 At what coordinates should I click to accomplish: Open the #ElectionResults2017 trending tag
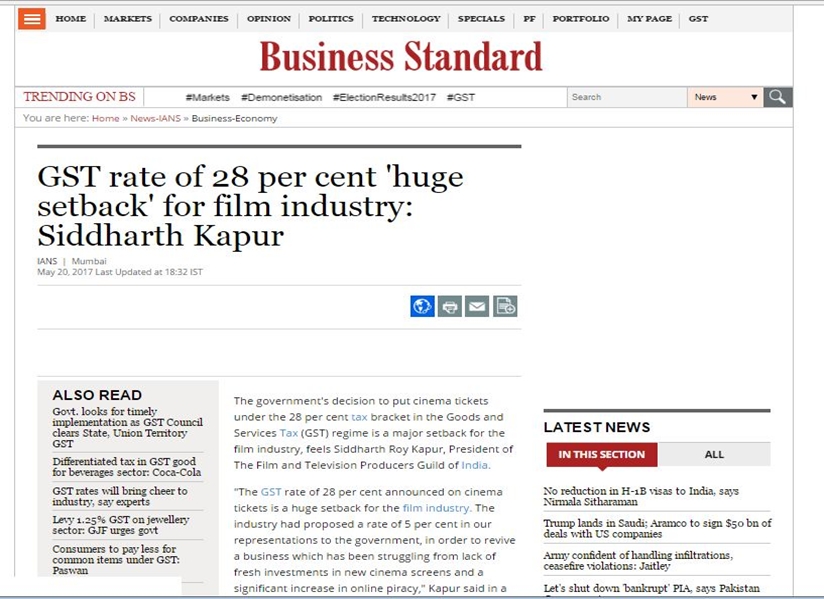384,97
